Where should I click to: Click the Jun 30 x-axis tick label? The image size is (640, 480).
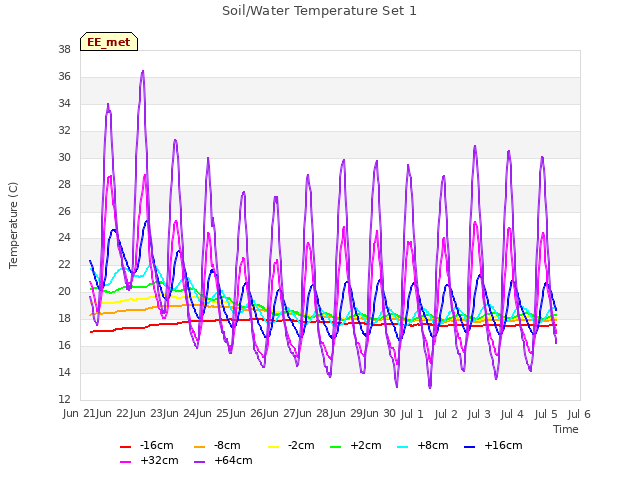pos(380,414)
